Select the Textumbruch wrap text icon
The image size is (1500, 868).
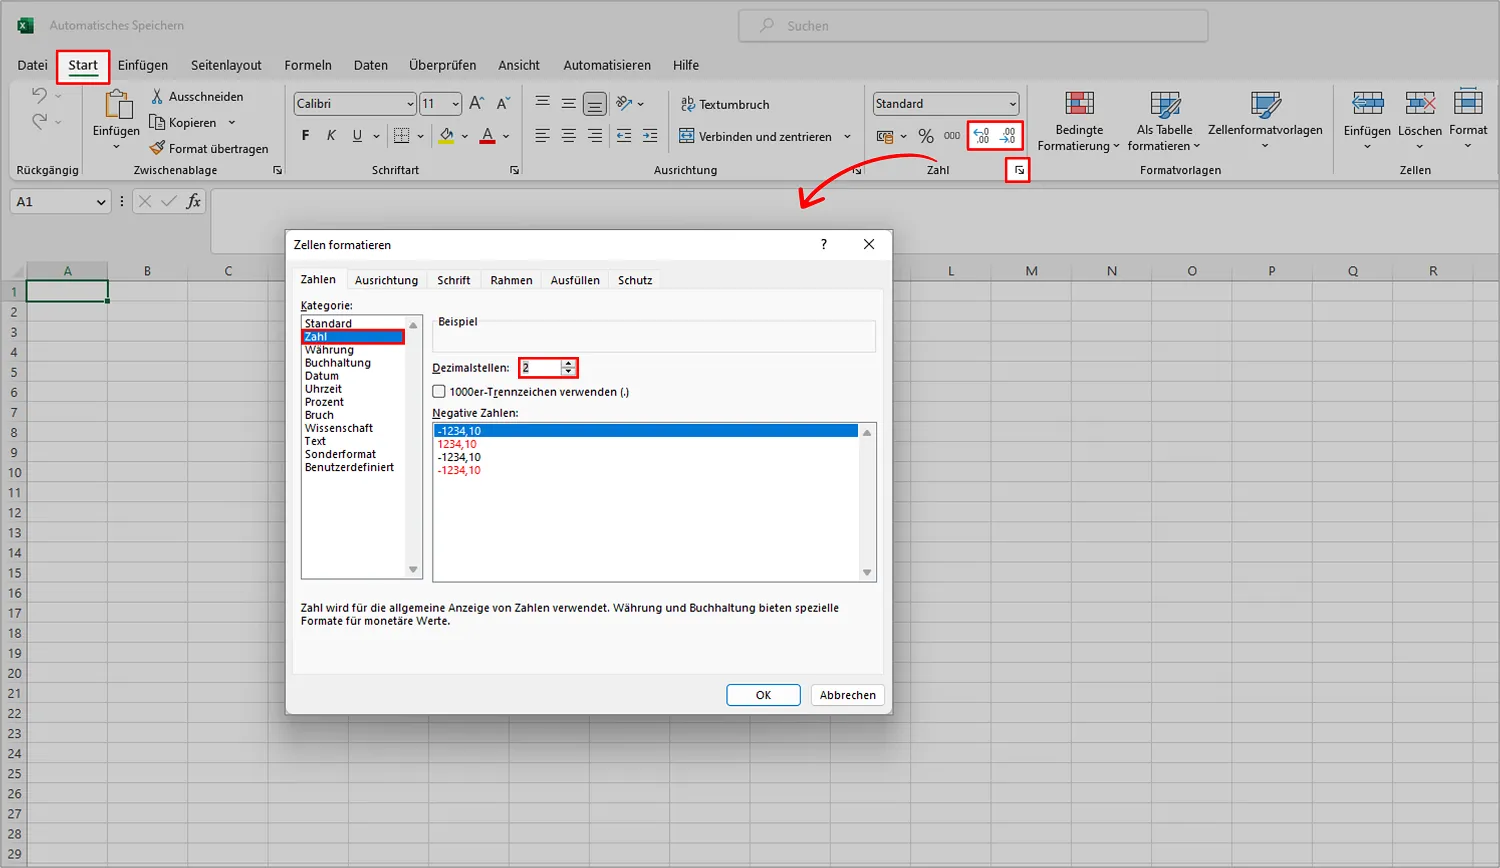[x=690, y=104]
